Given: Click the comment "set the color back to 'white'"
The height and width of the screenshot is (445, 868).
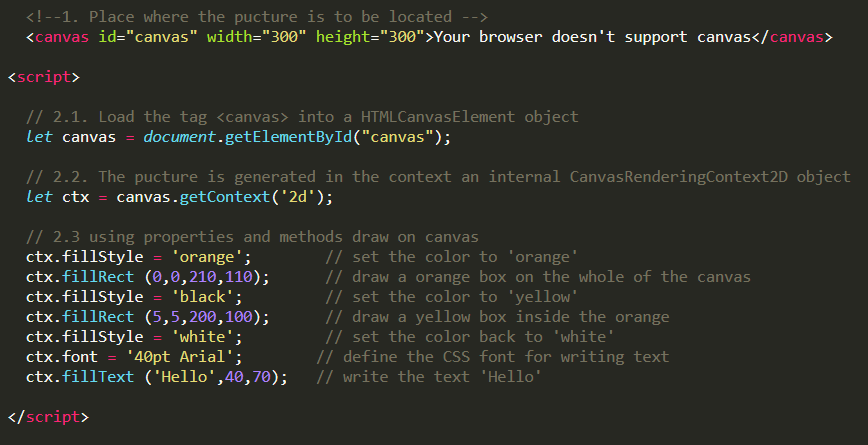Looking at the screenshot, I should pos(469,337).
